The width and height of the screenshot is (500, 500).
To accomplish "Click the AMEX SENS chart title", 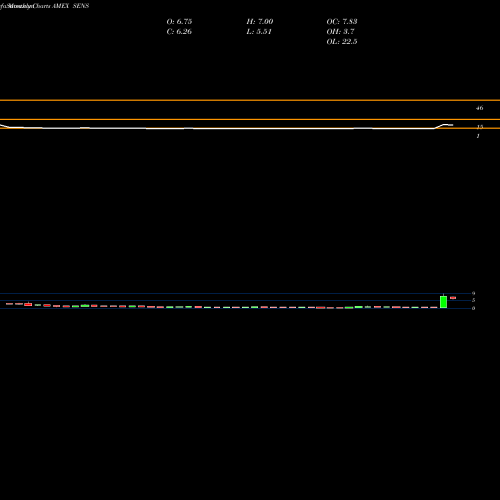I will pos(70,6).
